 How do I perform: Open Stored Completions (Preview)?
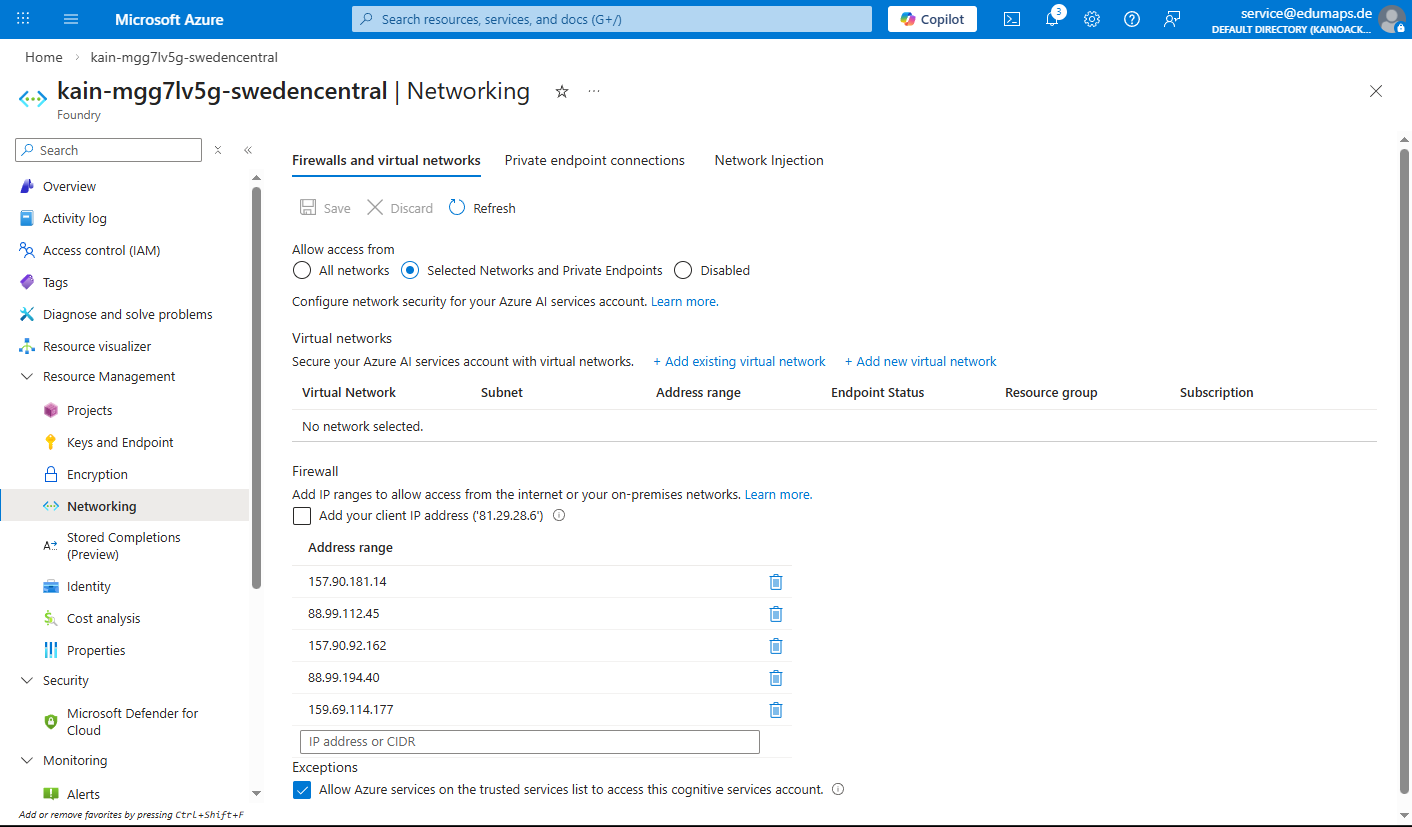click(x=125, y=546)
